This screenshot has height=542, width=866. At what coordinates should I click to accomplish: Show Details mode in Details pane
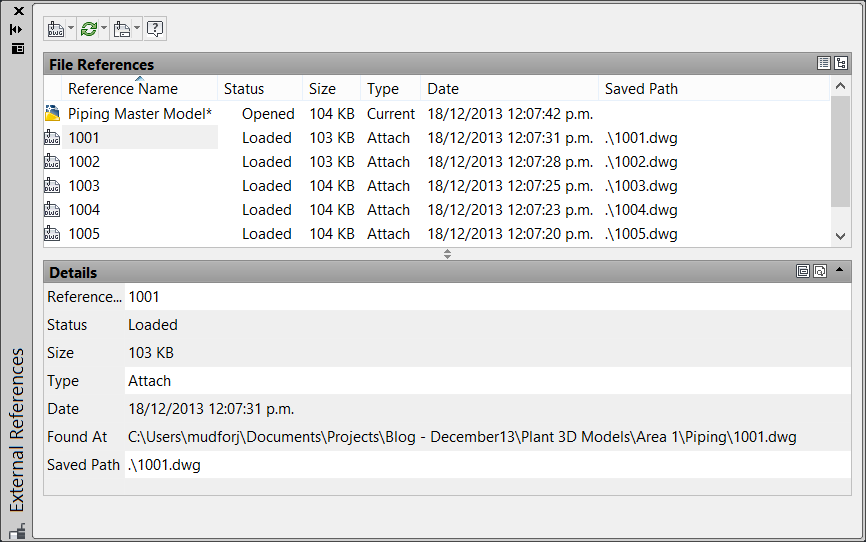tap(802, 271)
